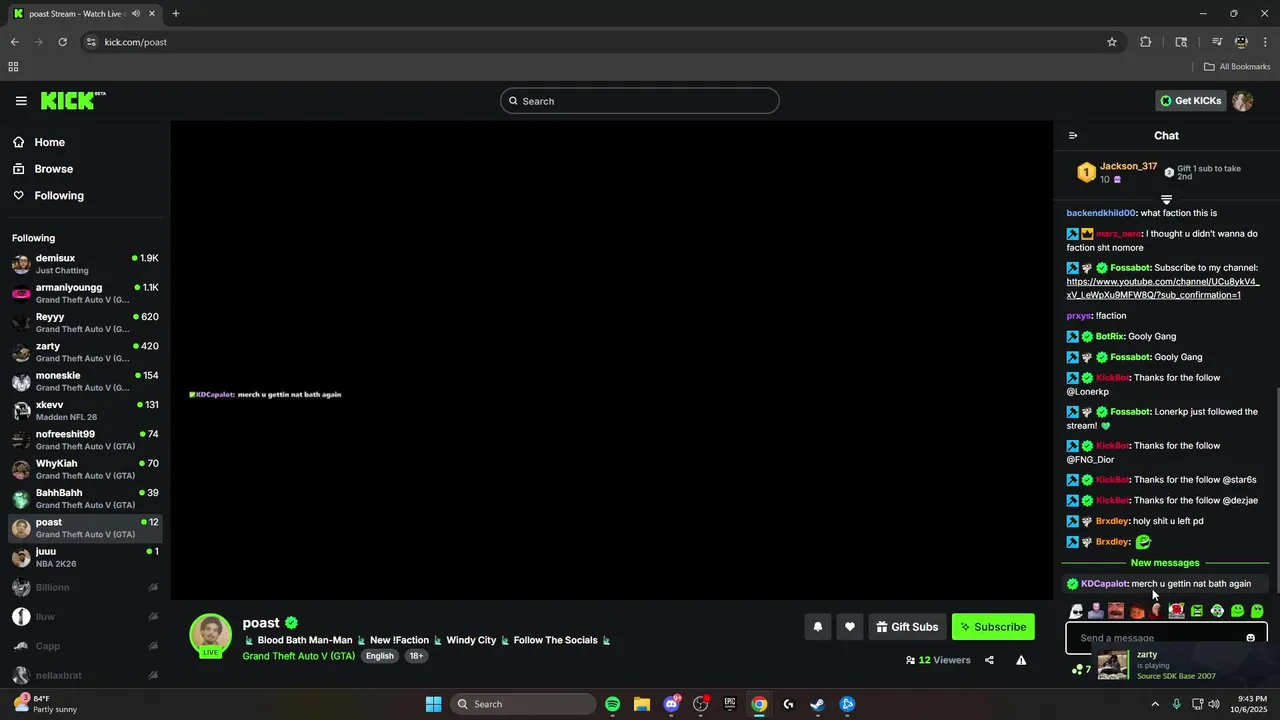
Task: Select the angry green face emote
Action: pos(1197,611)
